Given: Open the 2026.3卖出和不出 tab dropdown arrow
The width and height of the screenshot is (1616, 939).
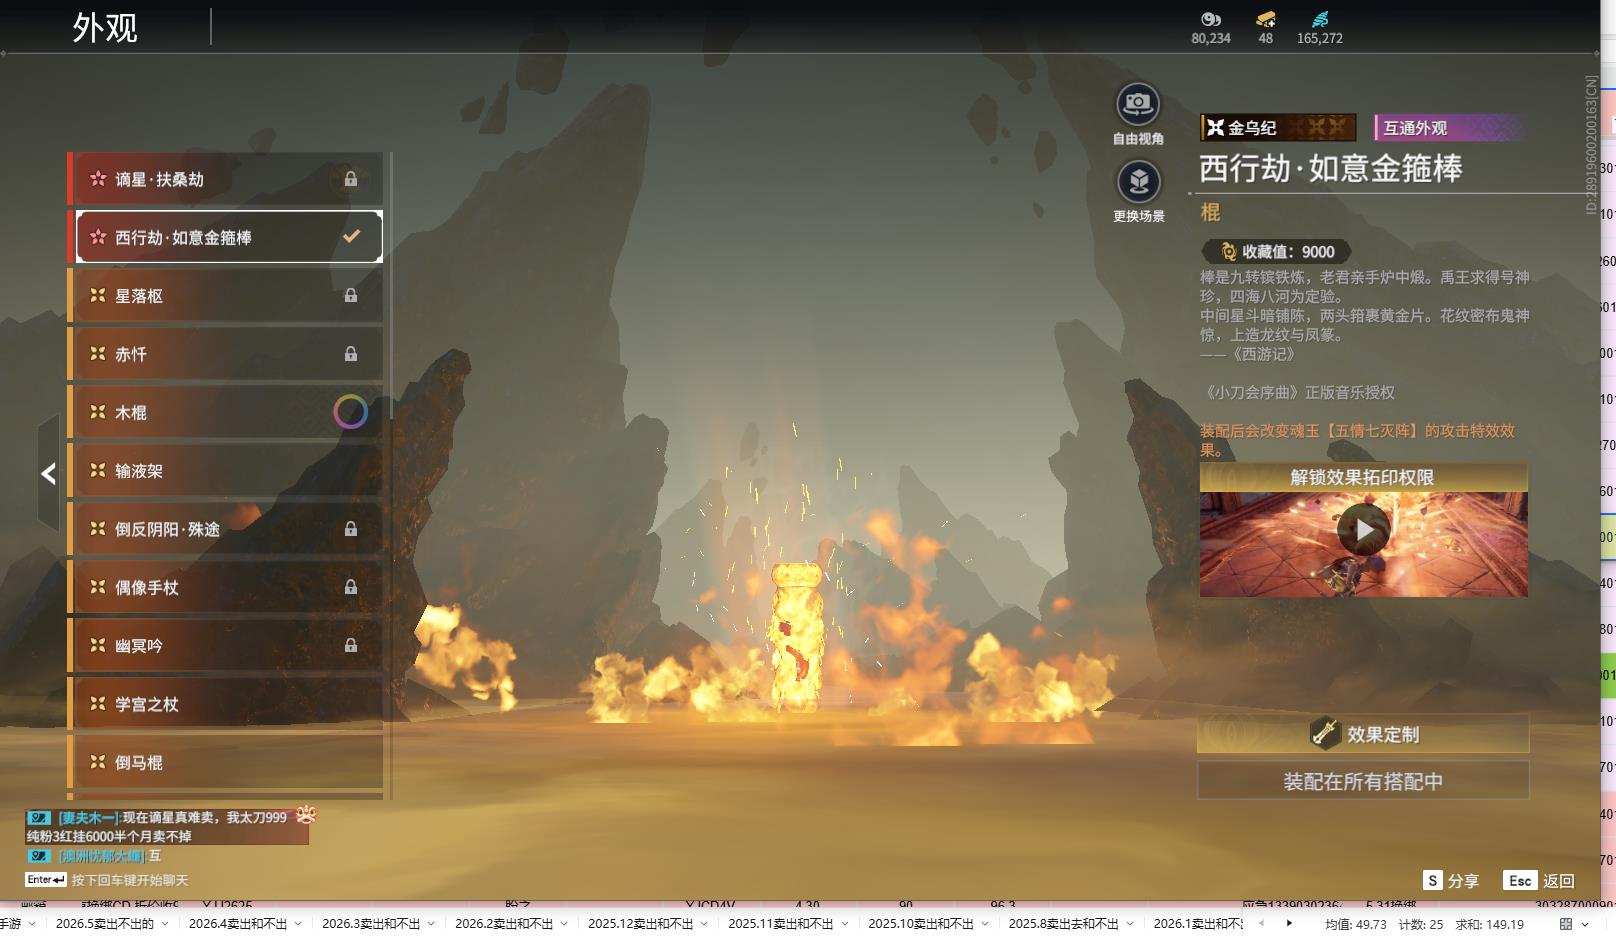Looking at the screenshot, I should [431, 923].
